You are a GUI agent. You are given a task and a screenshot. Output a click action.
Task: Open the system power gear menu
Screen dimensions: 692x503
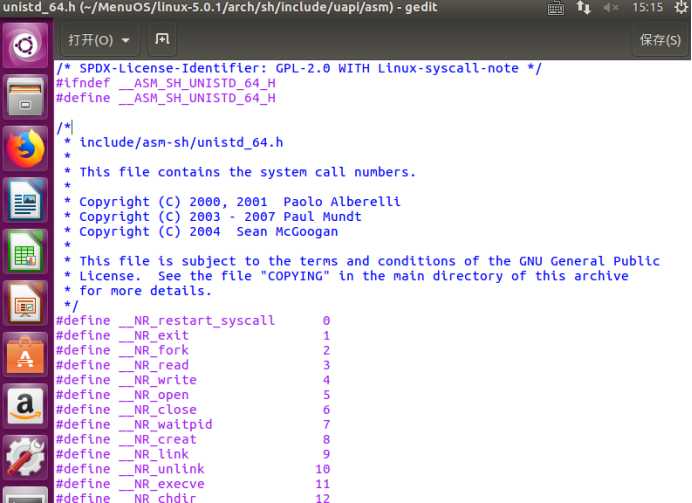pyautogui.click(x=681, y=8)
